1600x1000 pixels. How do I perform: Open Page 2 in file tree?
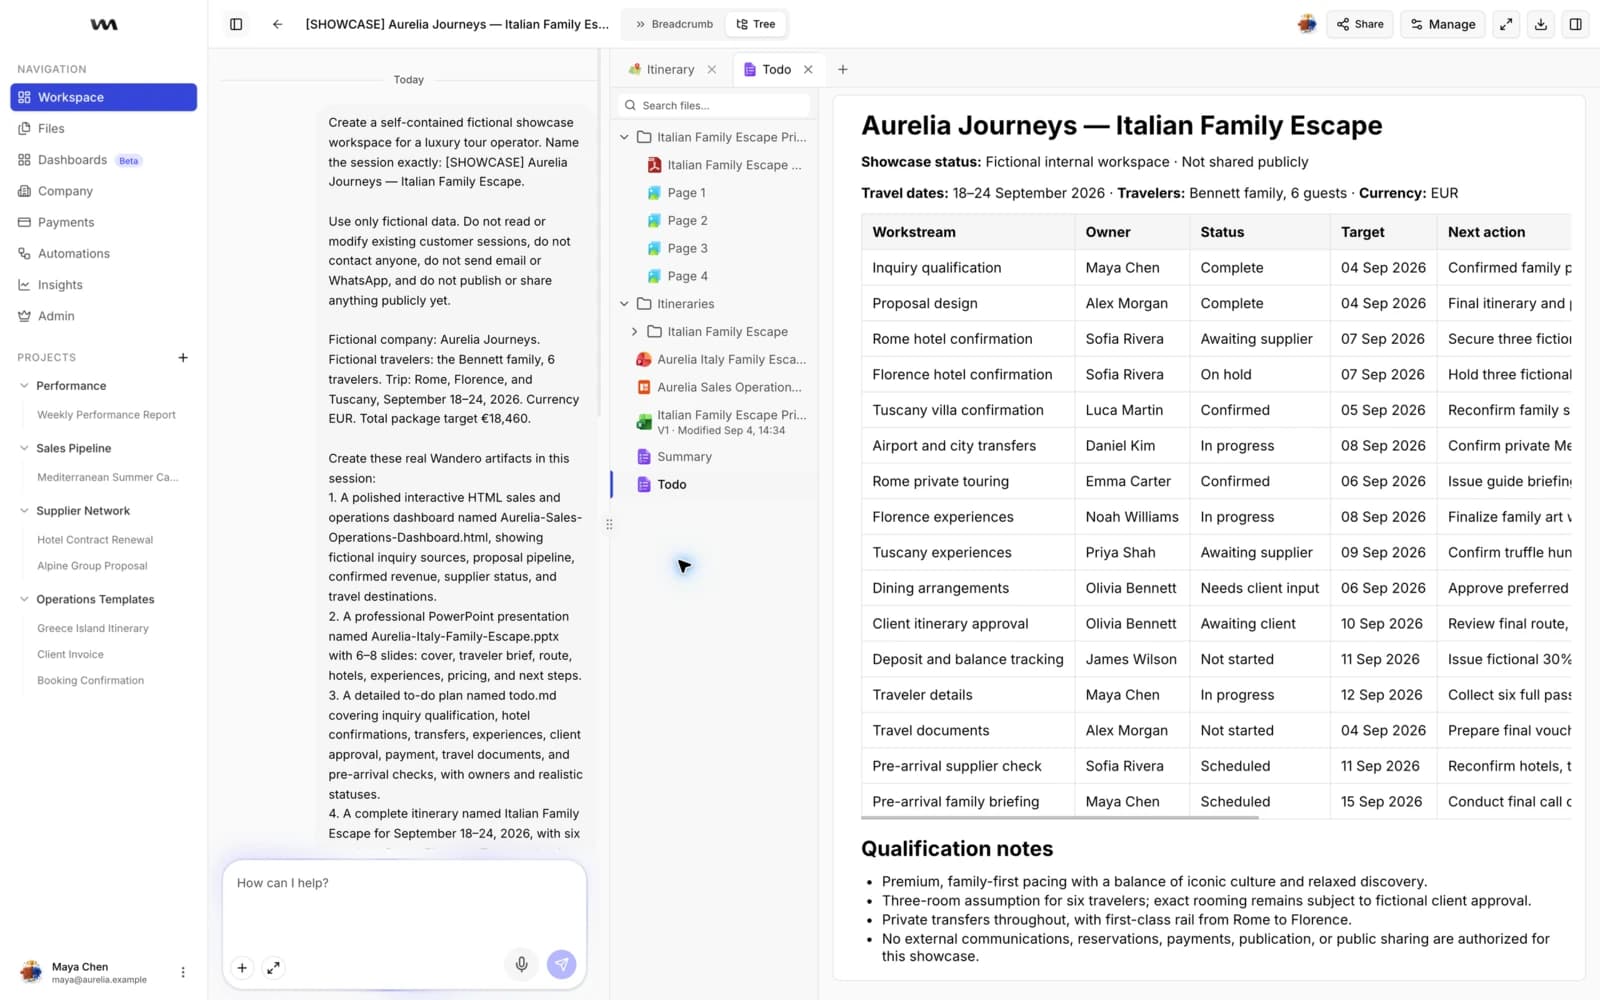(x=677, y=221)
